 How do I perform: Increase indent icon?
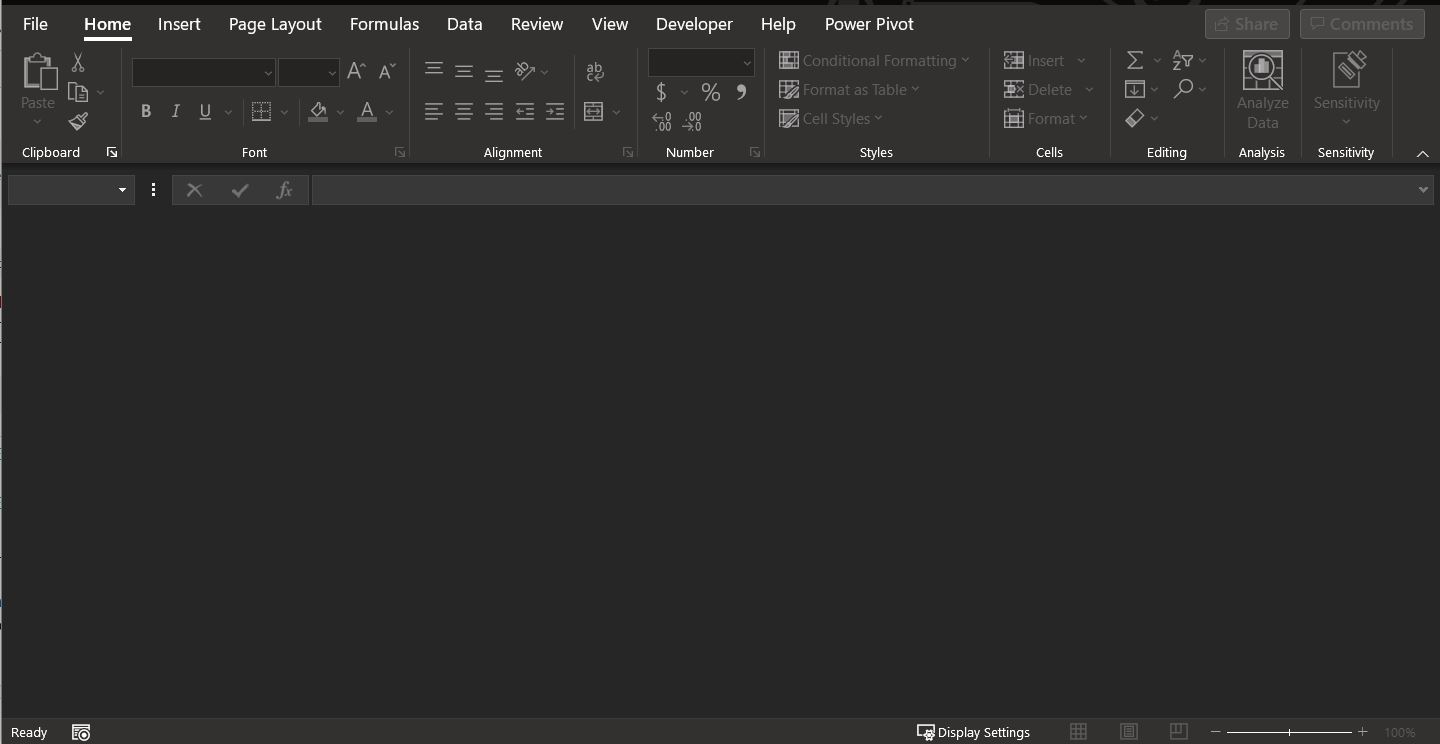tap(555, 111)
